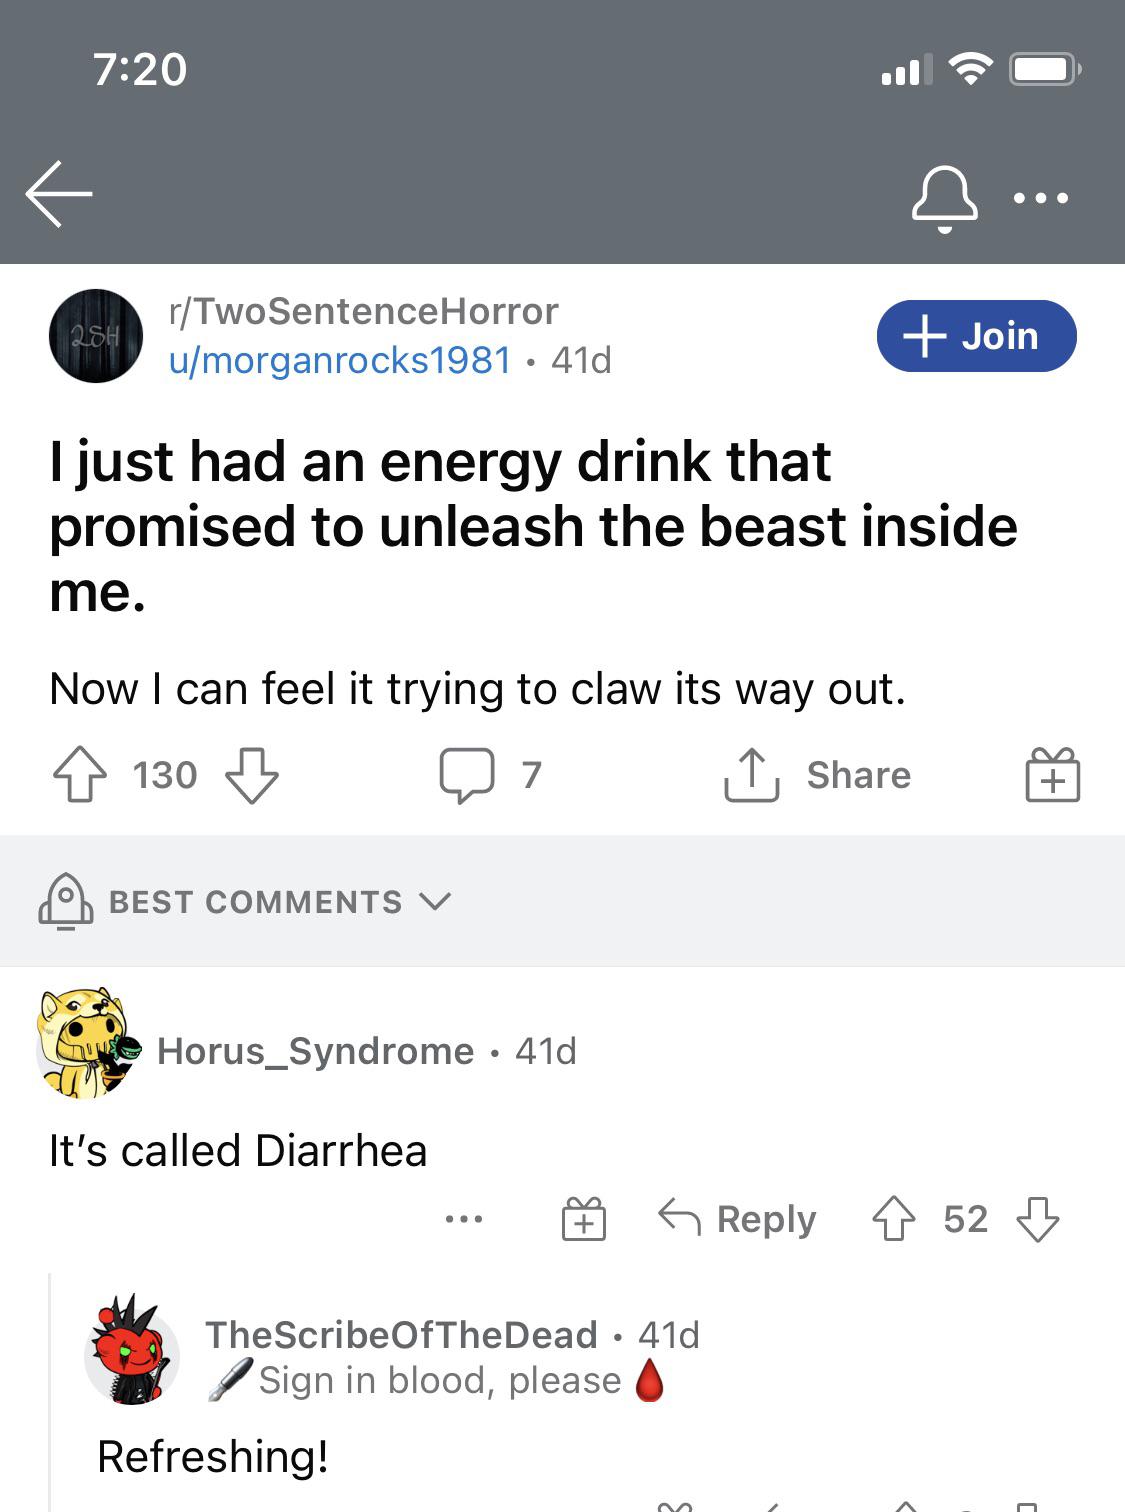Tap Join to subscribe to the subreddit
Image resolution: width=1125 pixels, height=1512 pixels.
point(977,336)
